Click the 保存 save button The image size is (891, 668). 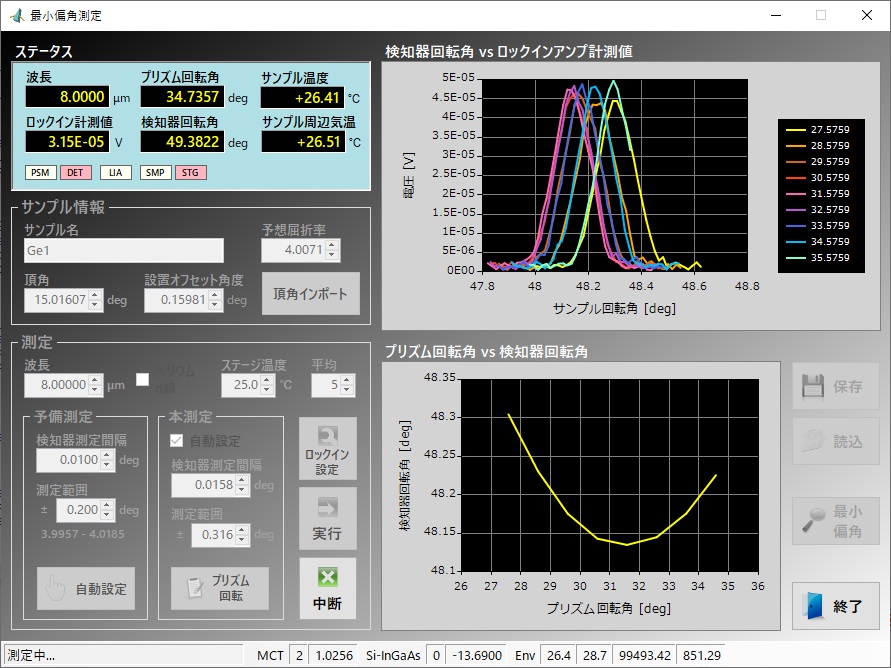[835, 386]
